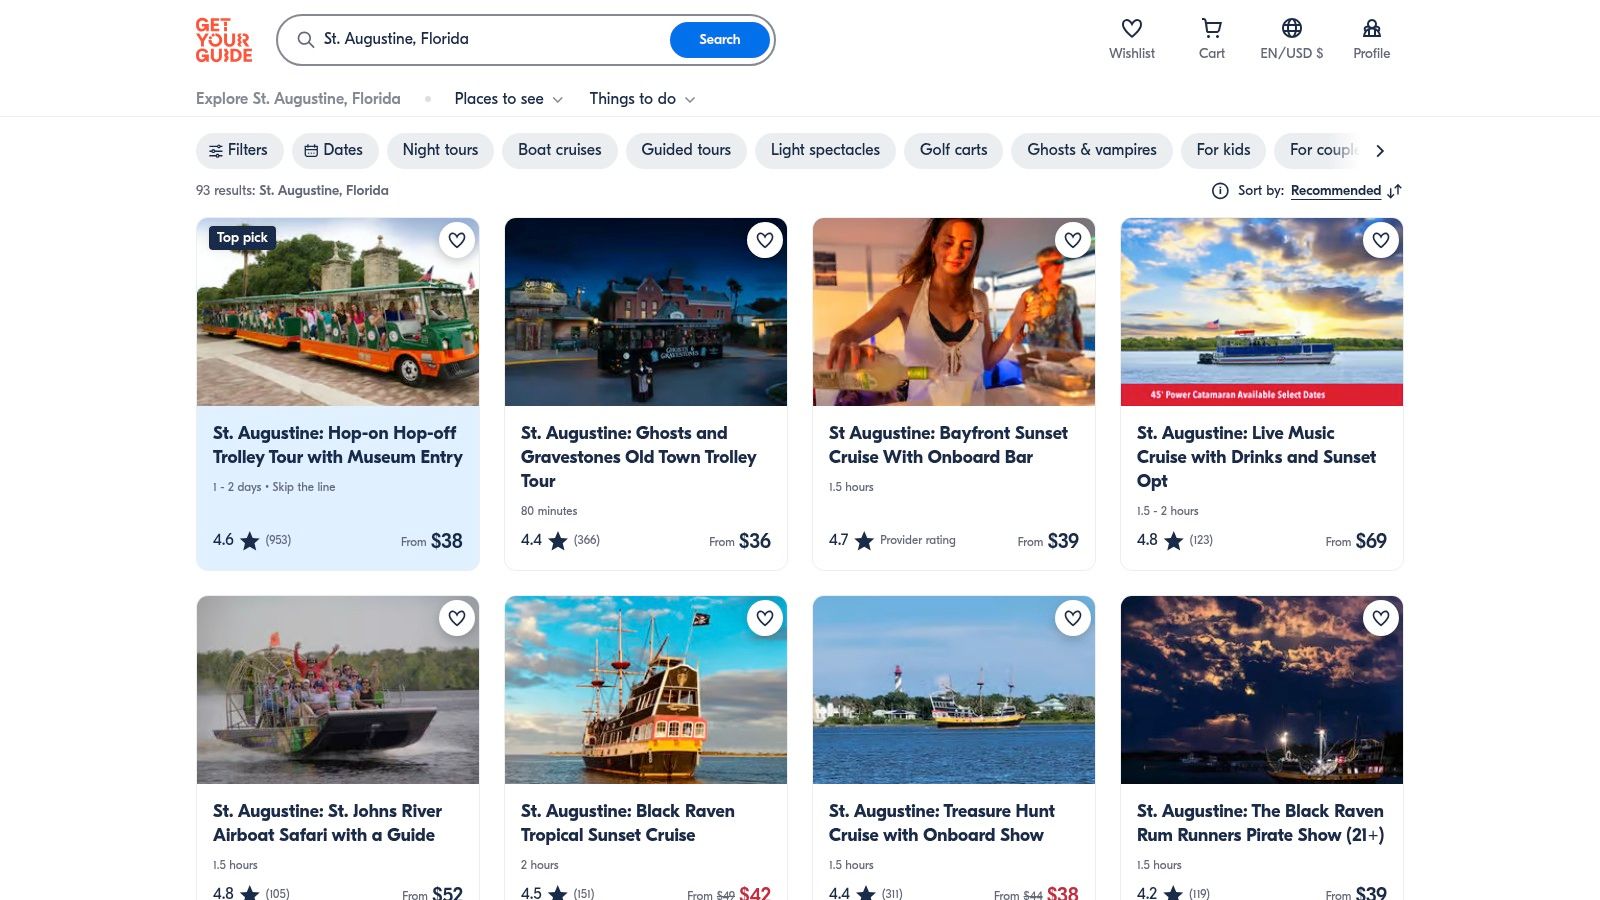Image resolution: width=1600 pixels, height=900 pixels.
Task: Select the Ghosts & vampires category
Action: click(x=1091, y=150)
